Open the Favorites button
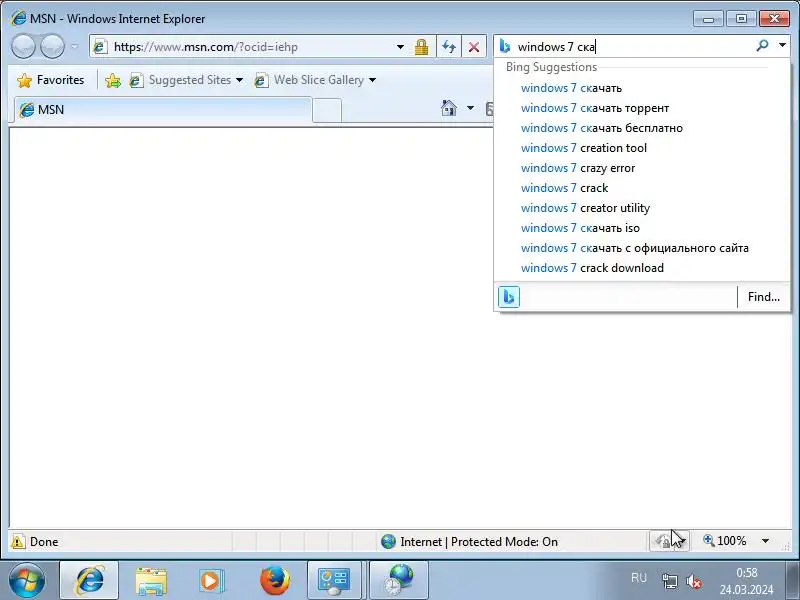 [50, 80]
